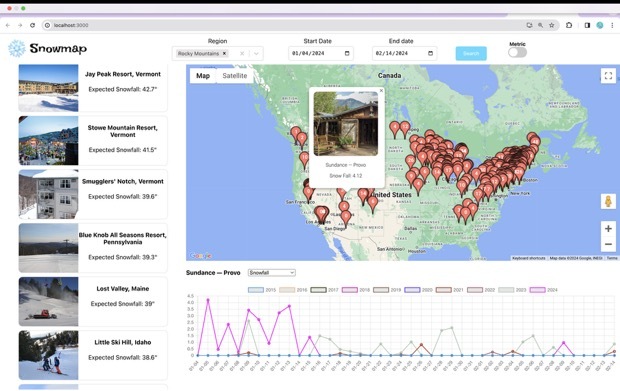Open the Snowfall chart metric dropdown
The height and width of the screenshot is (391, 620).
[x=272, y=273]
